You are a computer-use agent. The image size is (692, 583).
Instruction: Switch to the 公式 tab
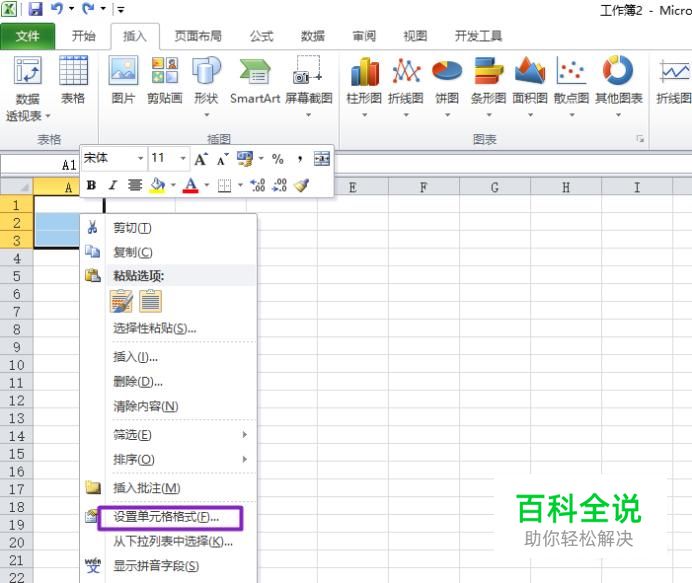261,36
